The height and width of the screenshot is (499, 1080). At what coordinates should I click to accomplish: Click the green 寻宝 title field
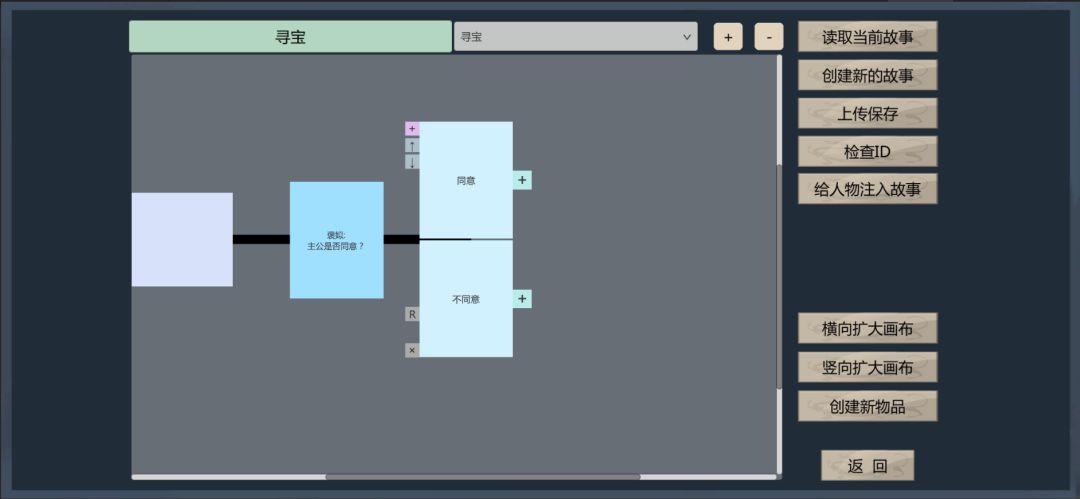[x=290, y=37]
